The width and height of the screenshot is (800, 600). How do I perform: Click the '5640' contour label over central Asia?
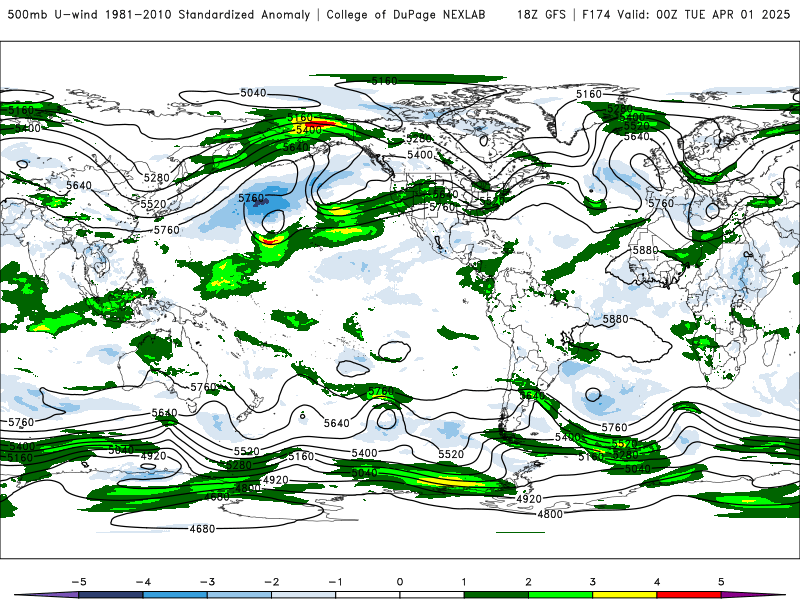click(x=79, y=185)
